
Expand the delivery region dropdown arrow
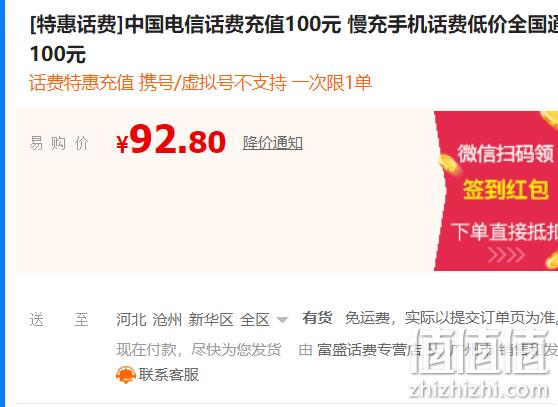click(x=282, y=319)
